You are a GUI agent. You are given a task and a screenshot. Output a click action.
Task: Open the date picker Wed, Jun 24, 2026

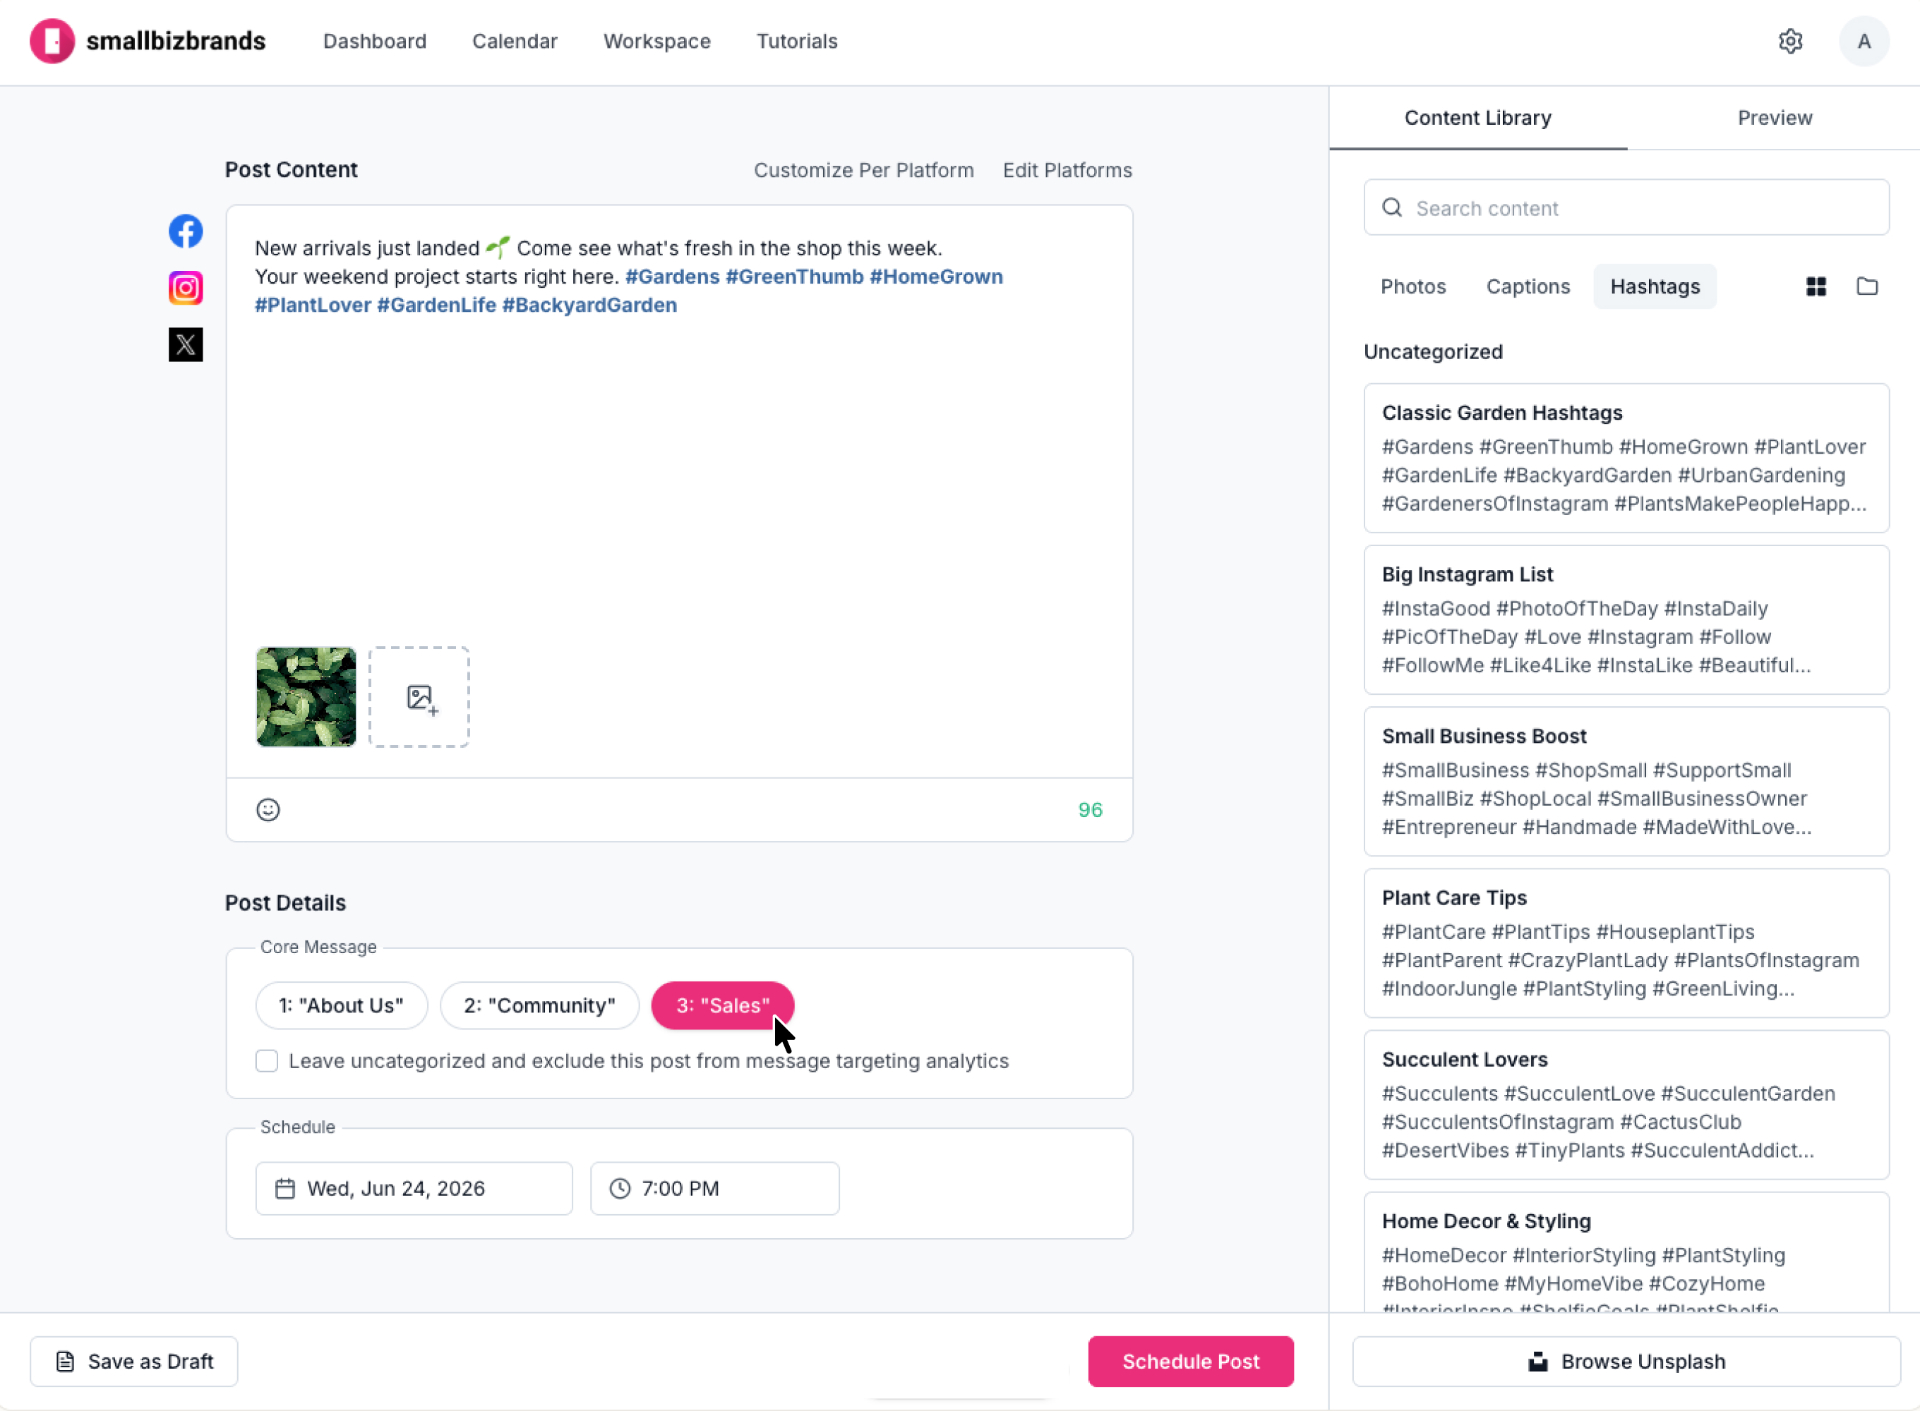point(414,1188)
